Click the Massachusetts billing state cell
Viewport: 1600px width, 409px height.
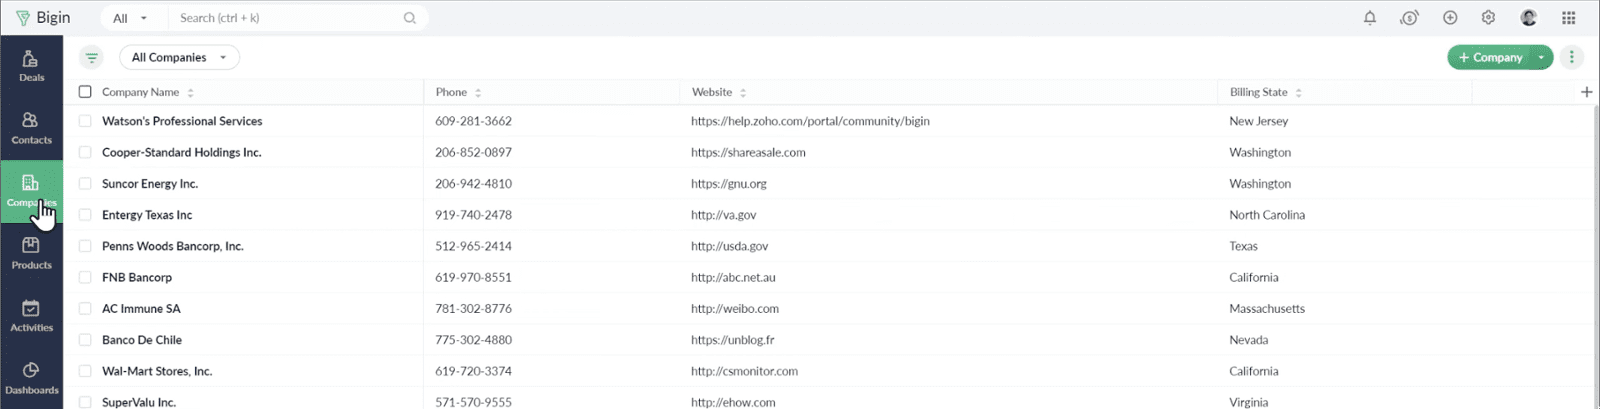pyautogui.click(x=1267, y=309)
